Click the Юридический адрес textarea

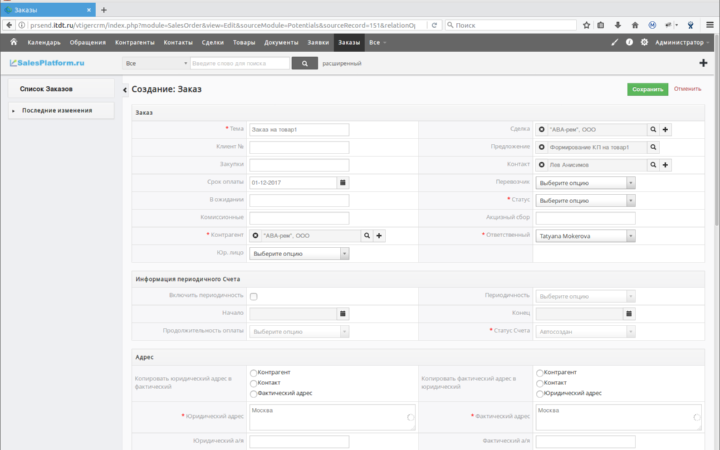[332, 417]
